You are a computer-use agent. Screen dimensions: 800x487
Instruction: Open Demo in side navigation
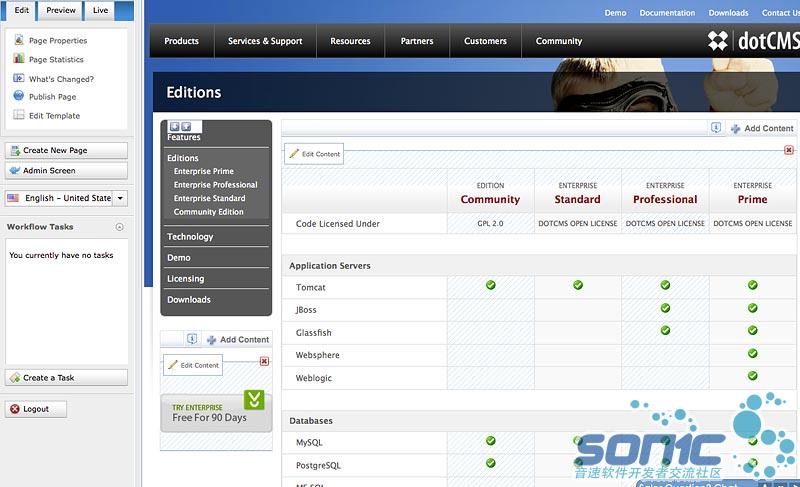click(x=179, y=258)
